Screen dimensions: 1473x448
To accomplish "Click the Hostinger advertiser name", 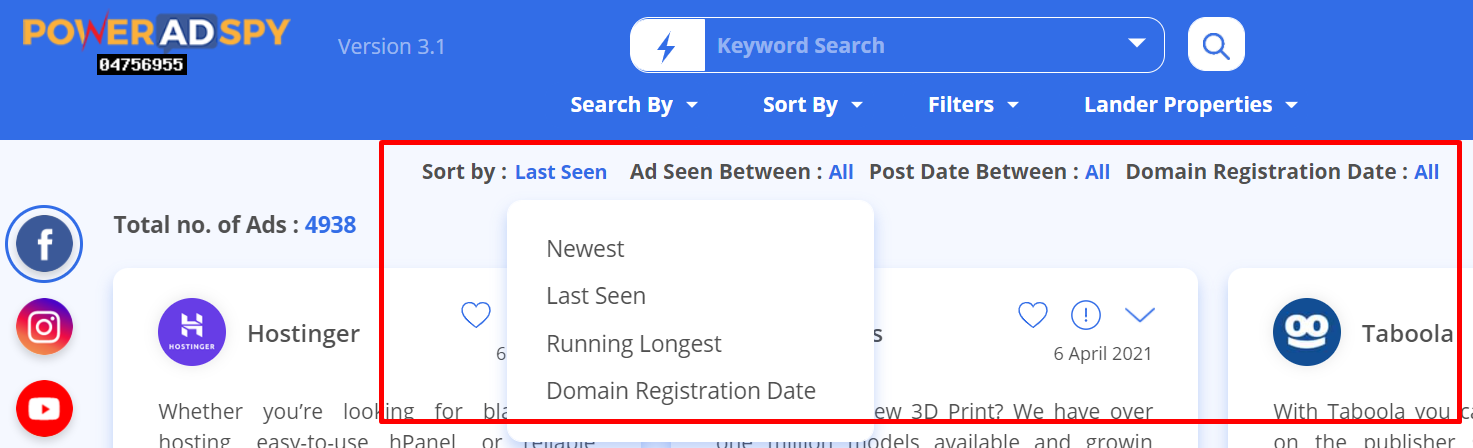I will (x=304, y=334).
